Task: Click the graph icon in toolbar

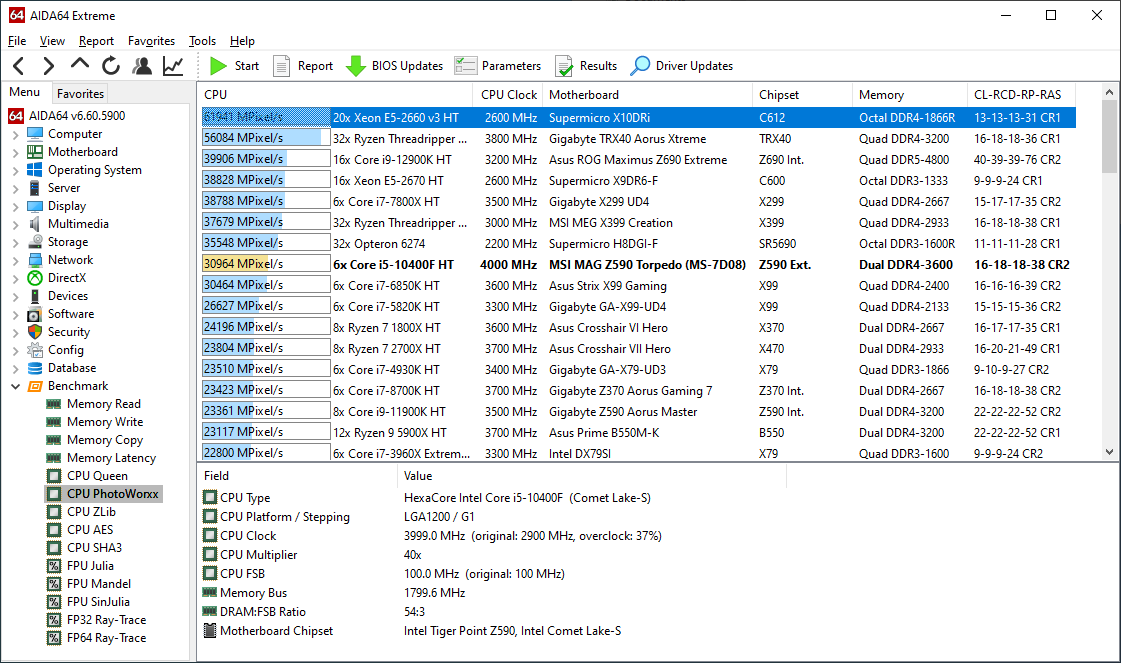Action: click(x=173, y=66)
